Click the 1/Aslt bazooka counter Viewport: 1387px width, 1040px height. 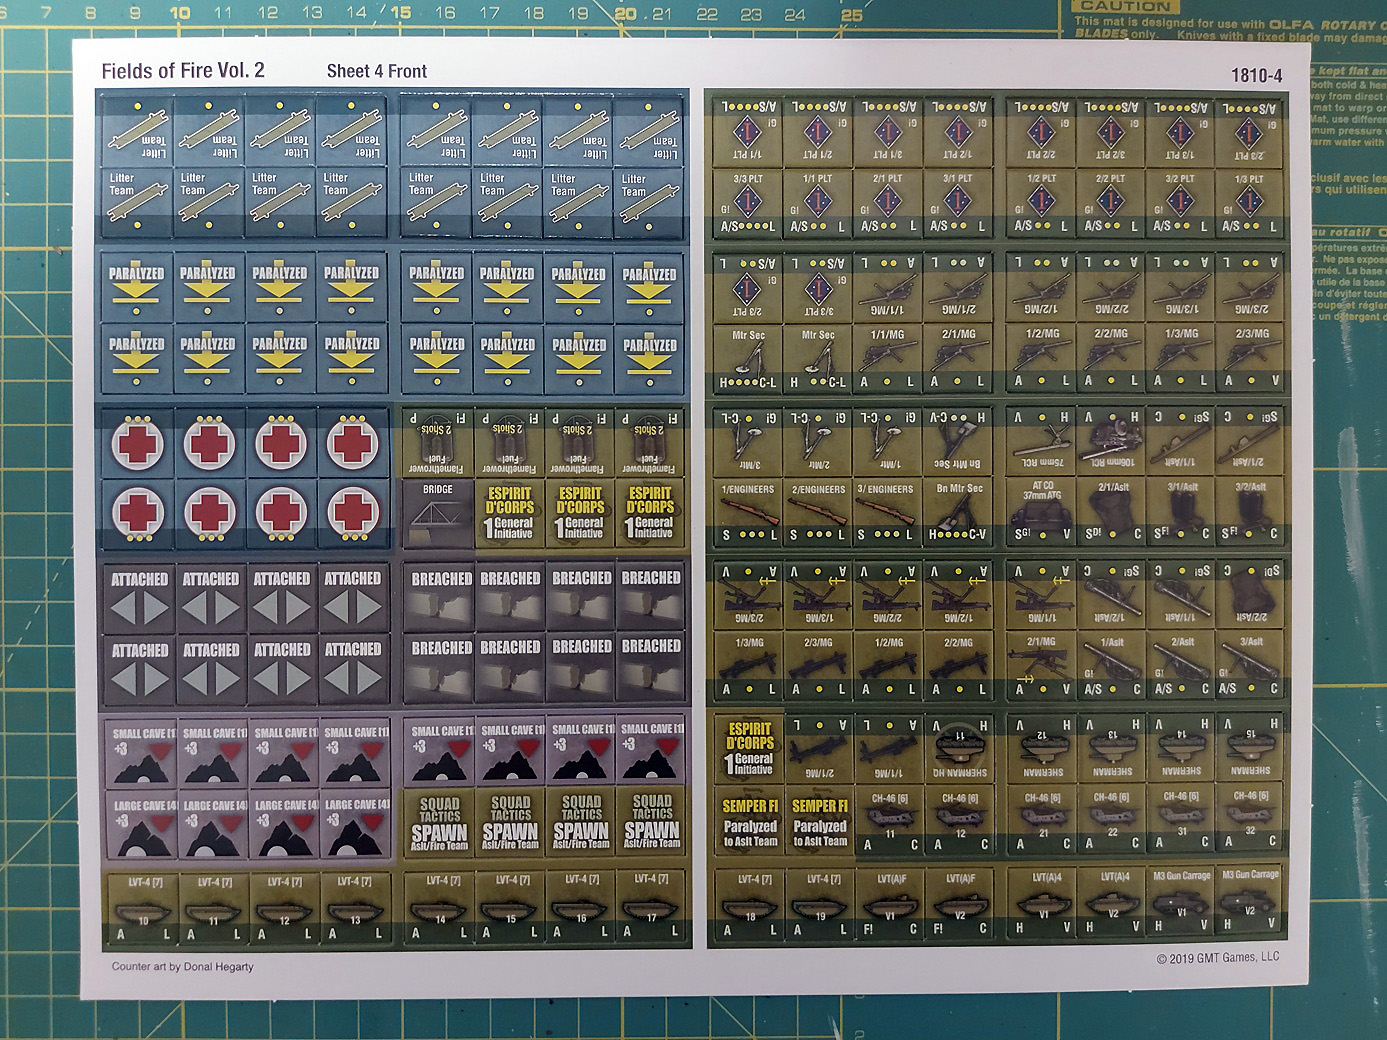pos(1113,667)
